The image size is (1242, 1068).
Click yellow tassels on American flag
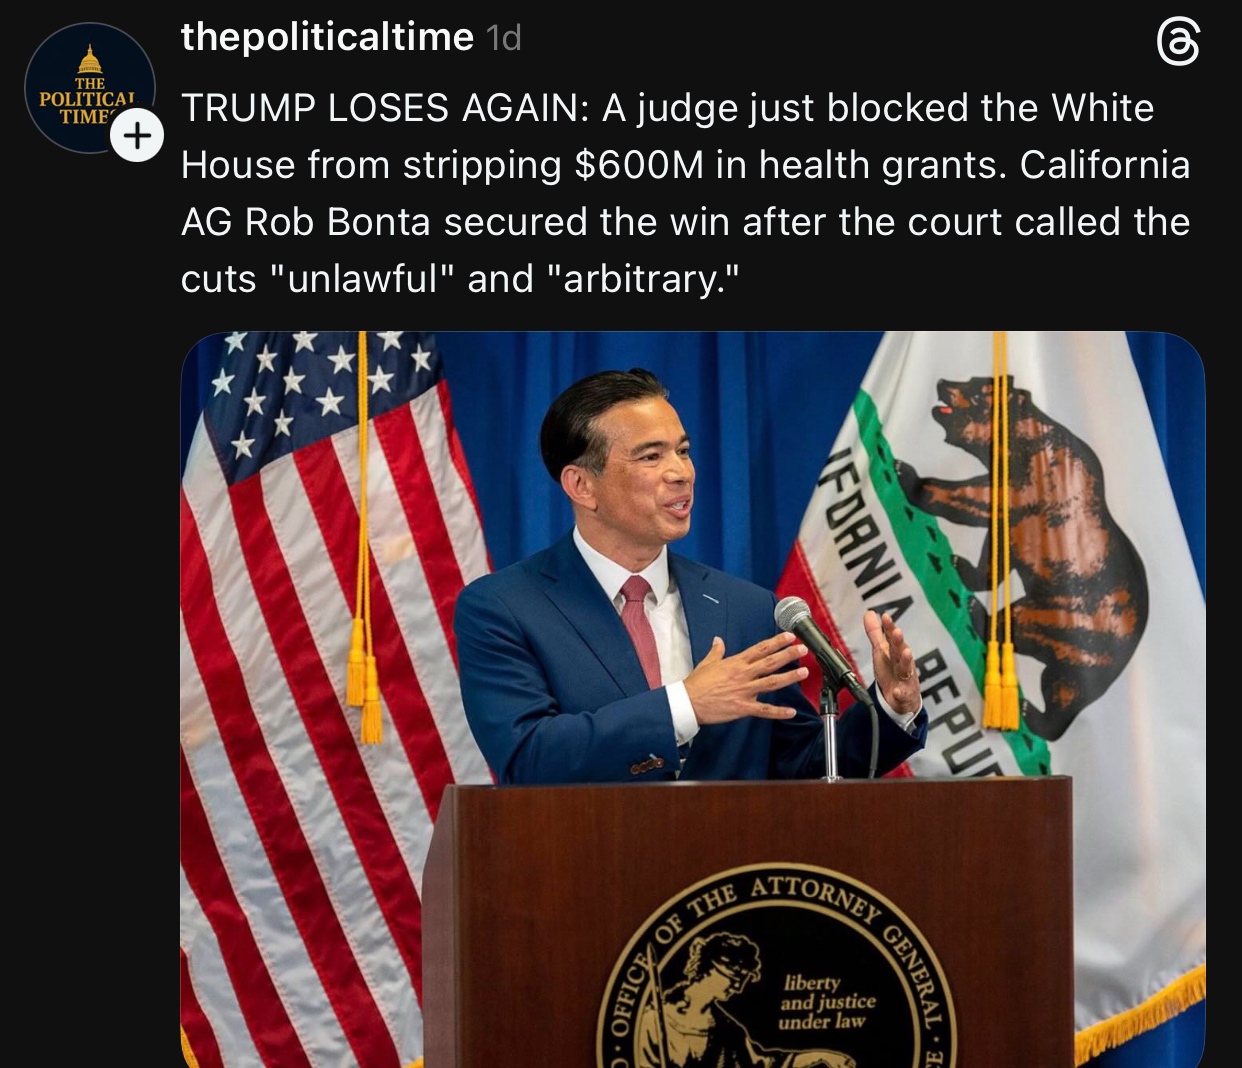click(x=364, y=680)
